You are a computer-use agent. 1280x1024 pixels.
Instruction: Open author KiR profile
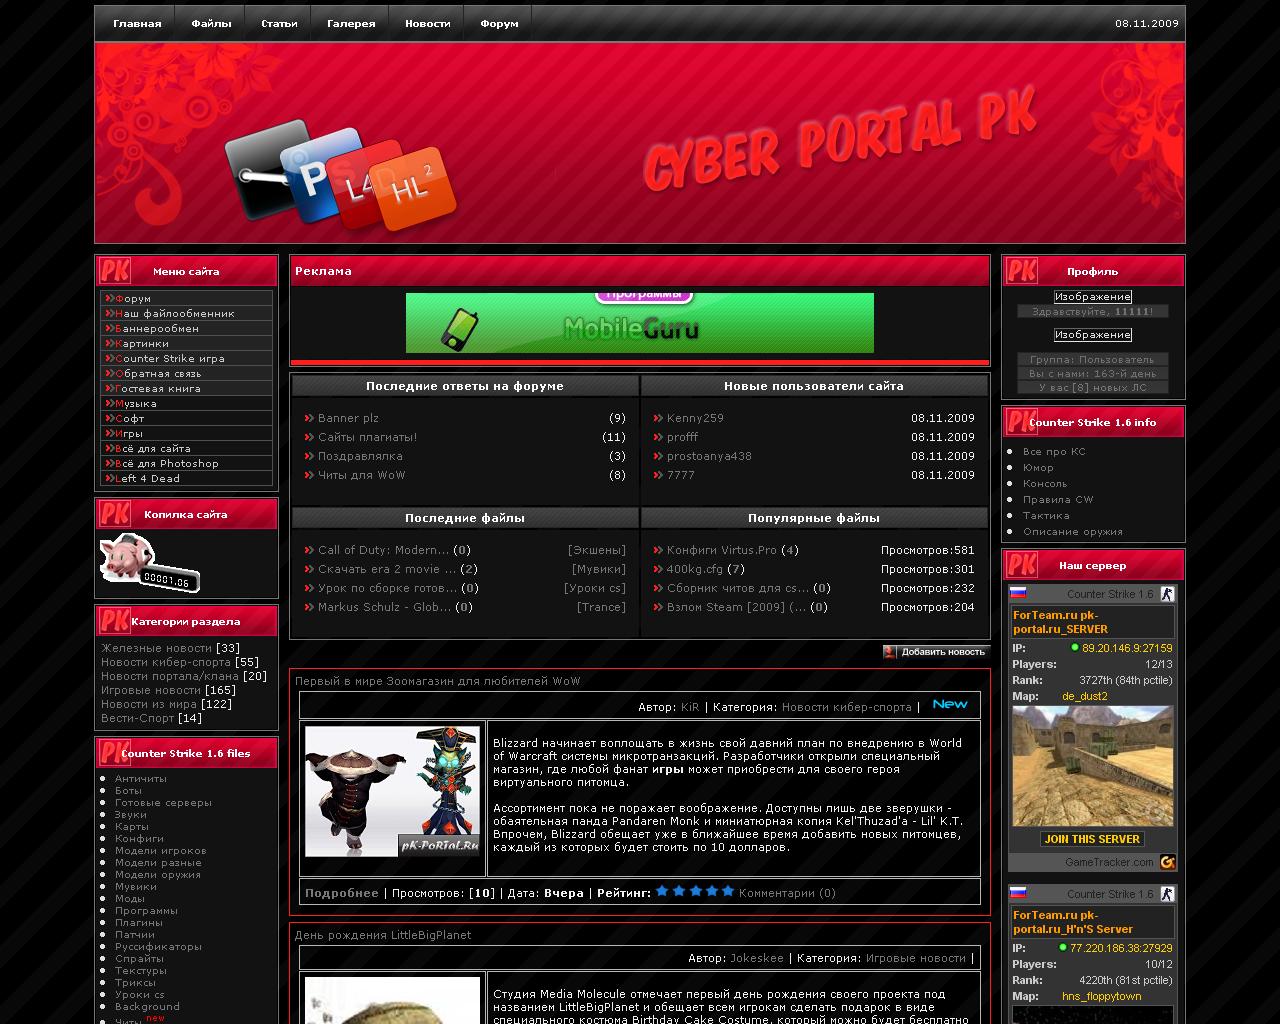coord(690,707)
